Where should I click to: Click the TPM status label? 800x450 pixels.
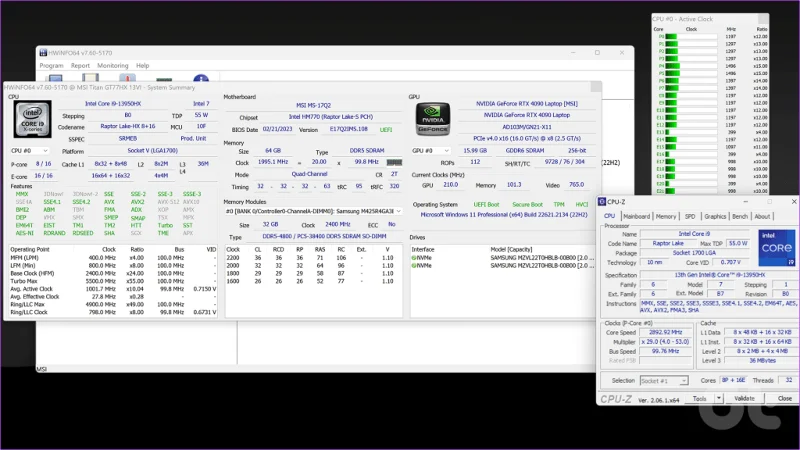559,205
